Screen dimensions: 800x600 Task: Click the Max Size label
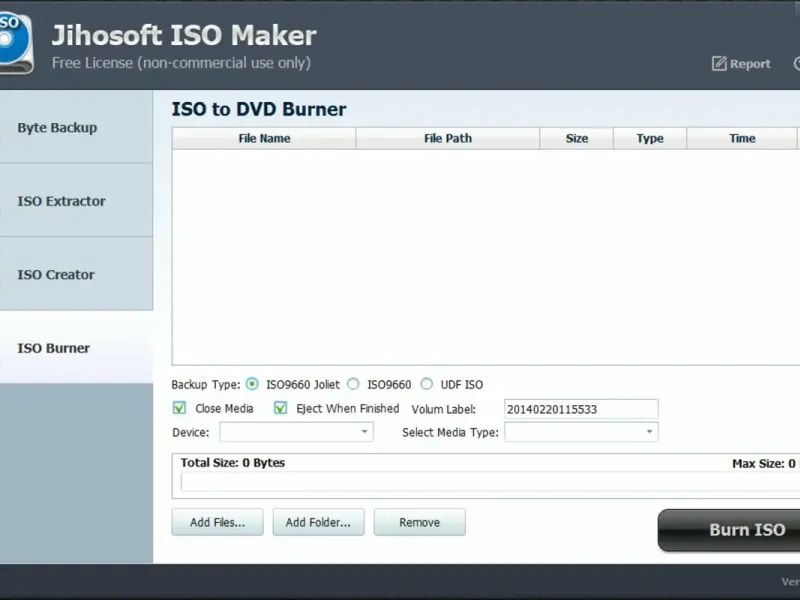764,464
